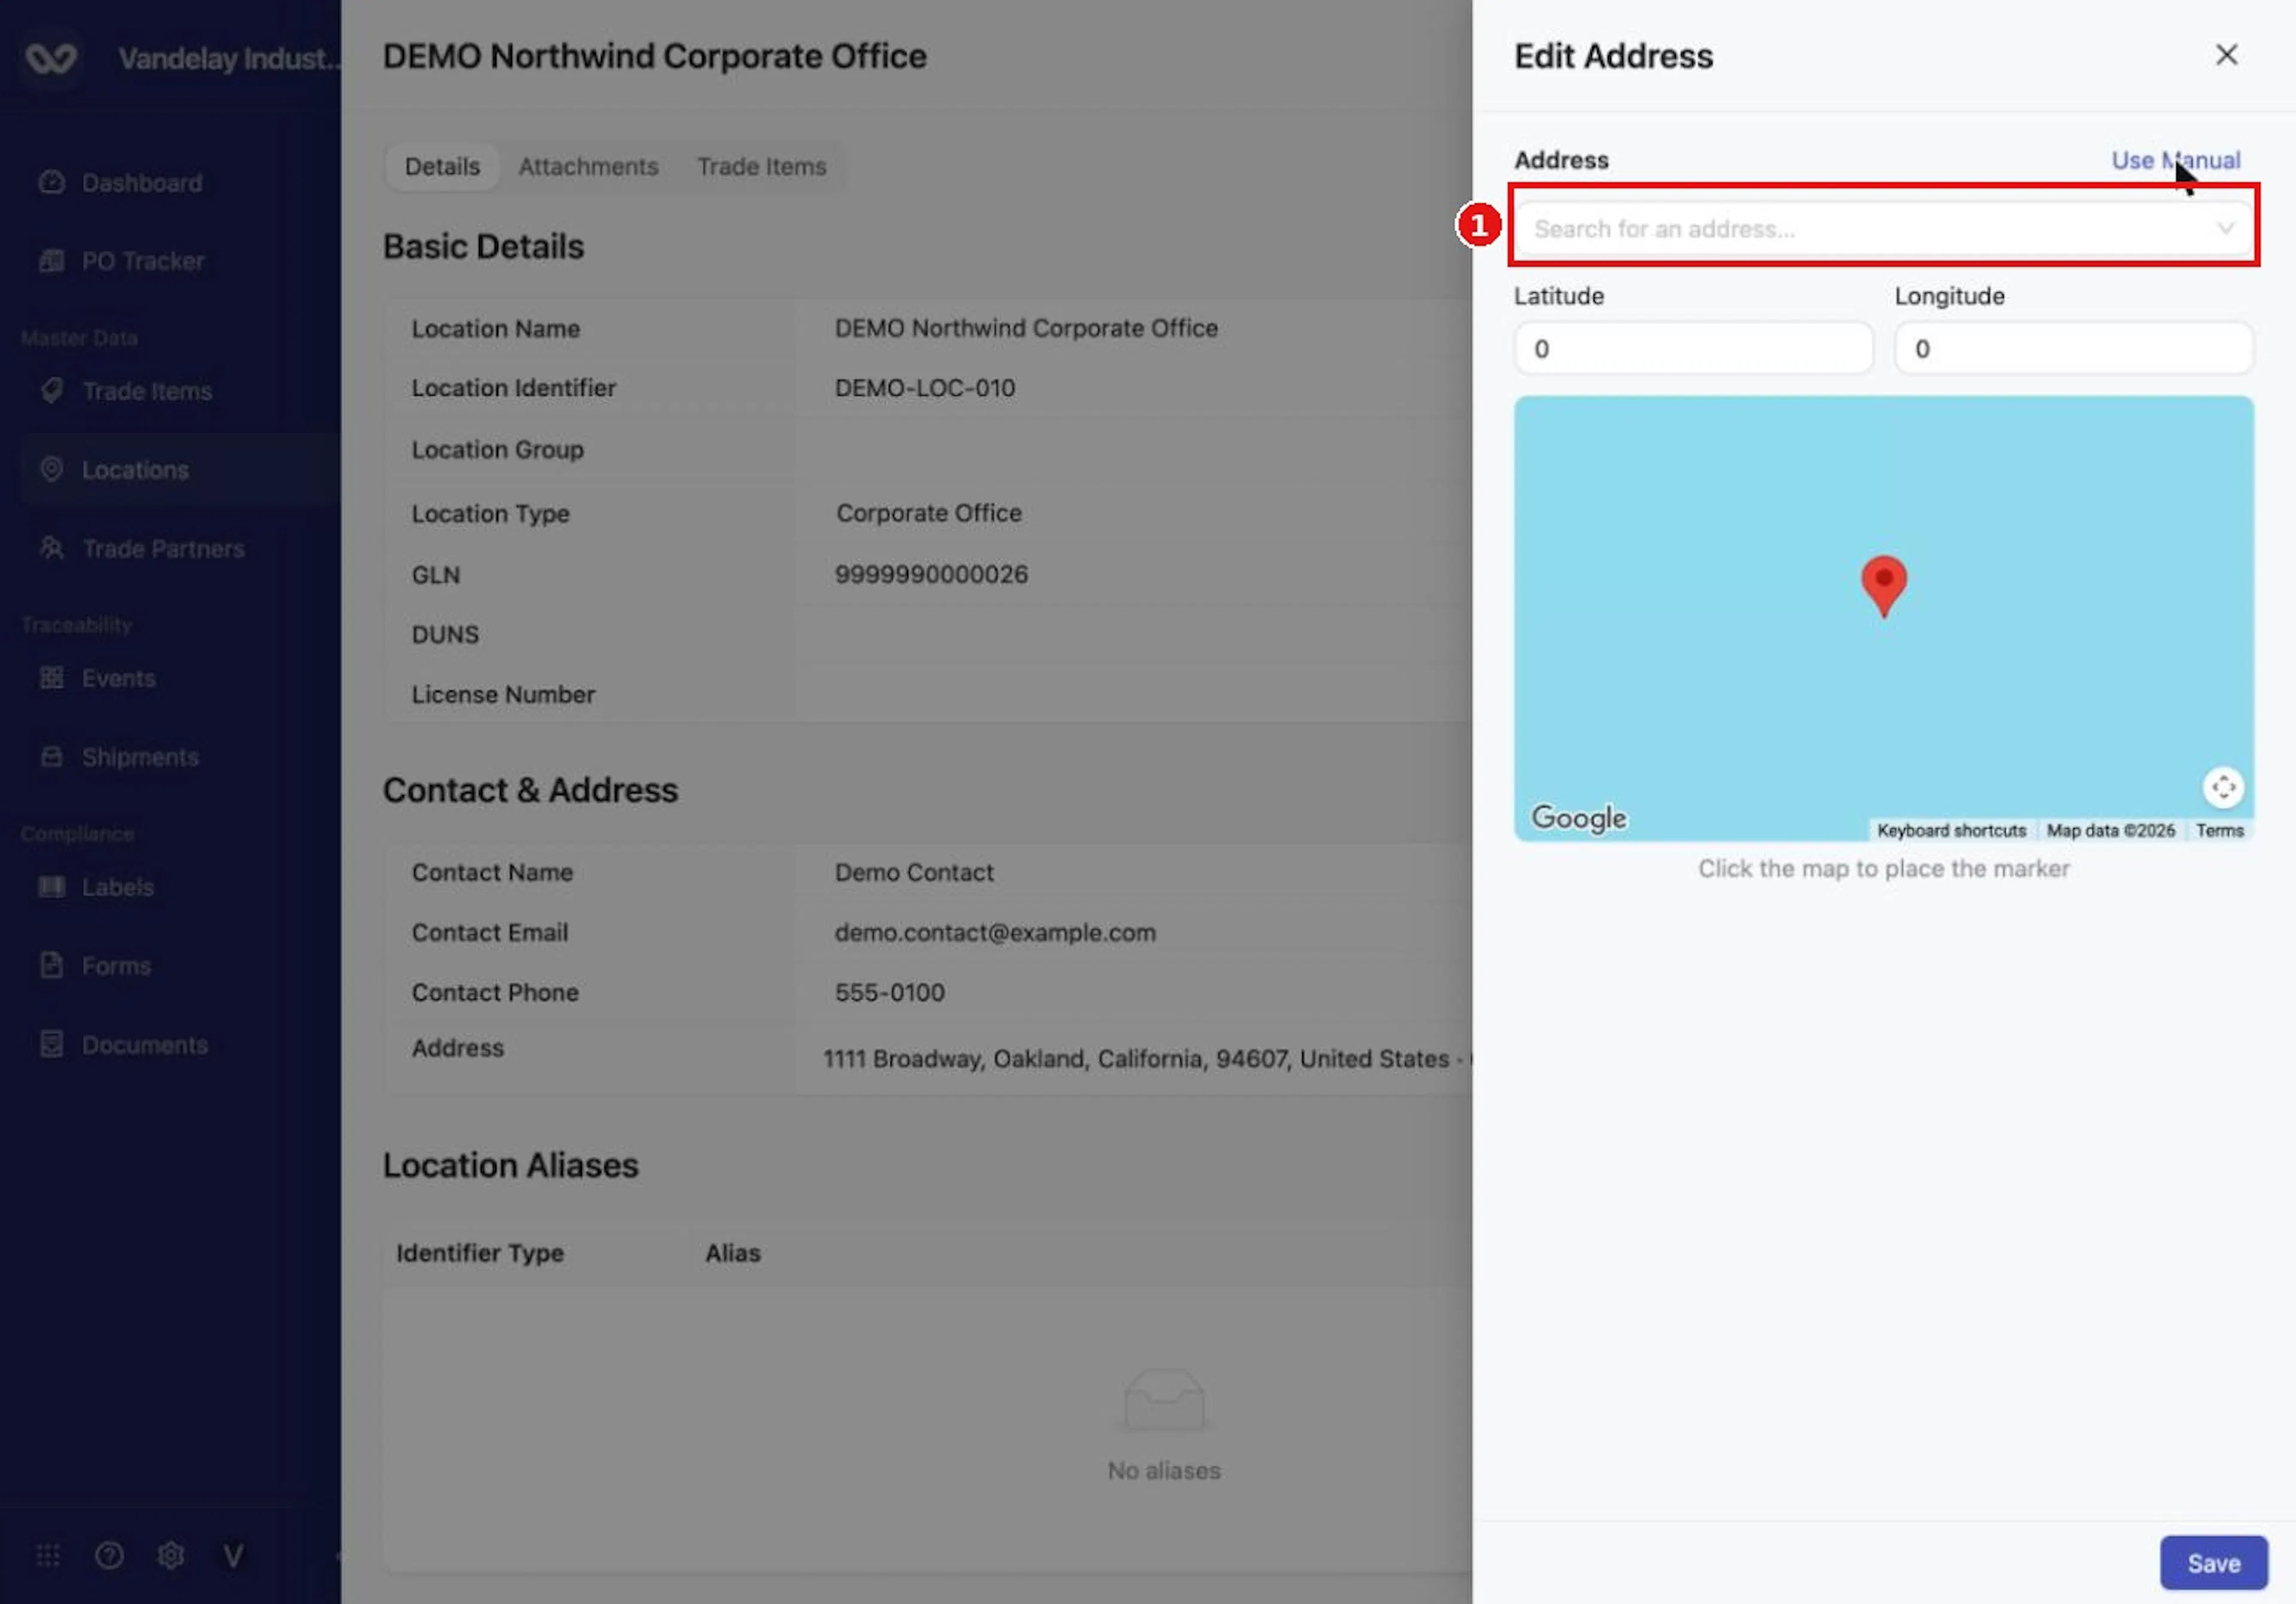Open the V user avatar menu
This screenshot has height=1604, width=2296.
coord(233,1556)
